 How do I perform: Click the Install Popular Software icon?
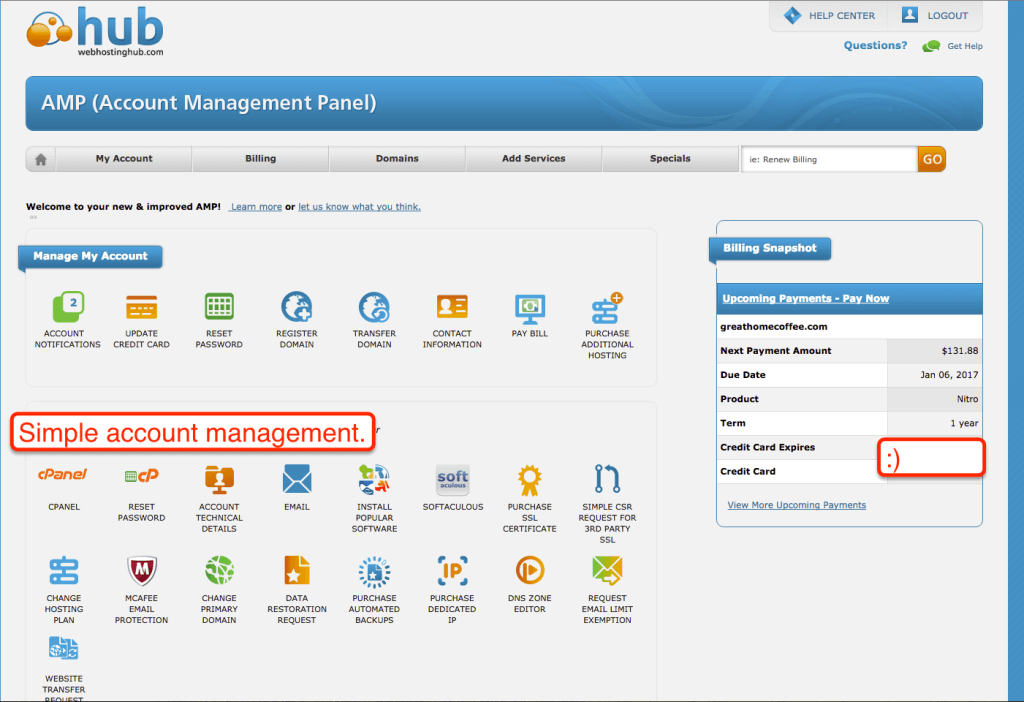click(x=374, y=479)
